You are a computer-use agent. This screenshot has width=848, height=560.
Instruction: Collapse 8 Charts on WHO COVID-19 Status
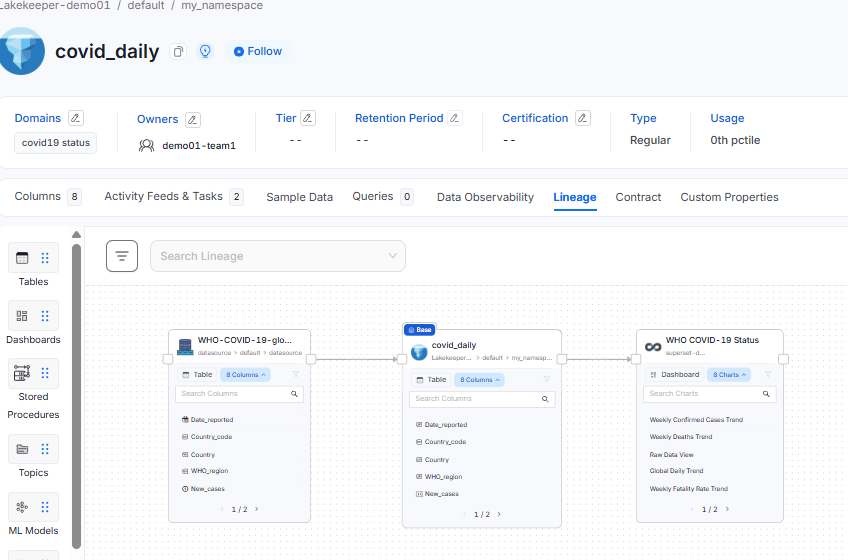[728, 374]
